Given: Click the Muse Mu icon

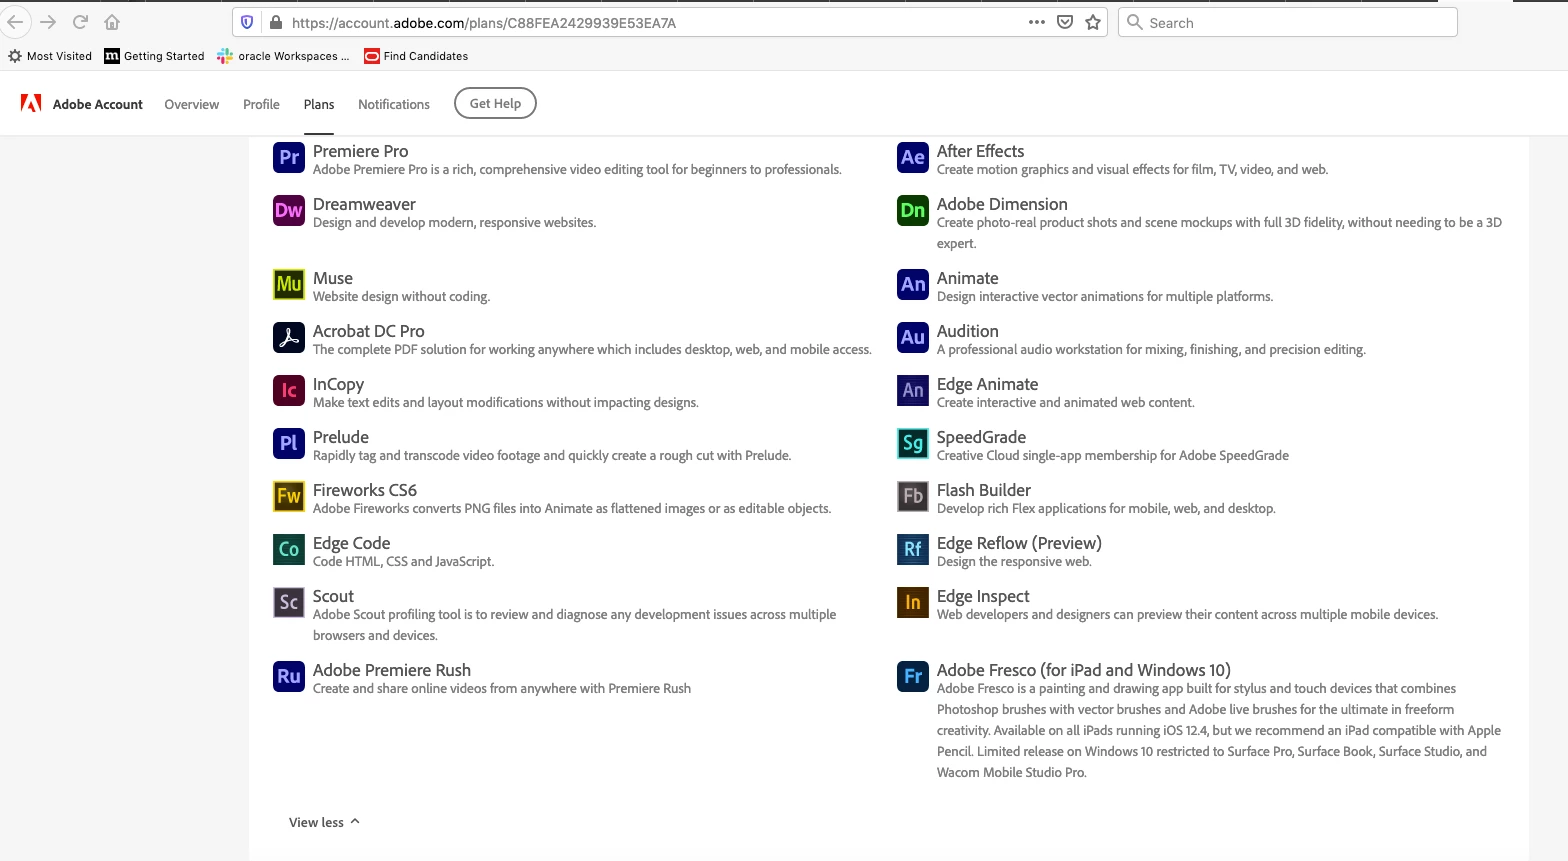Looking at the screenshot, I should [x=289, y=284].
